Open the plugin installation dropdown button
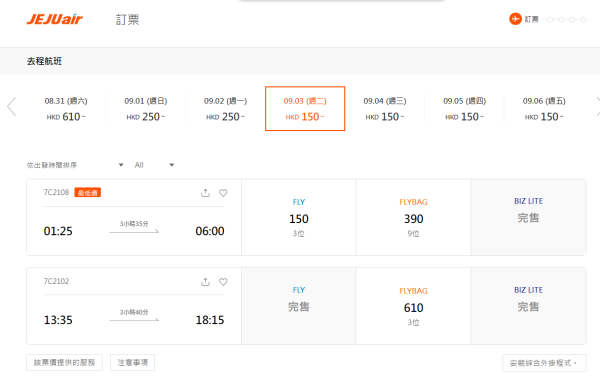The image size is (600, 382). (x=544, y=363)
